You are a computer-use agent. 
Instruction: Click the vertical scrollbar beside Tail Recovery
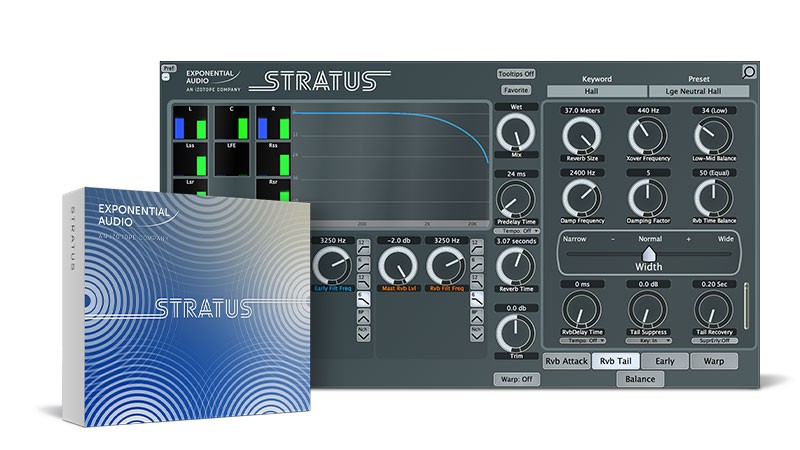point(746,306)
